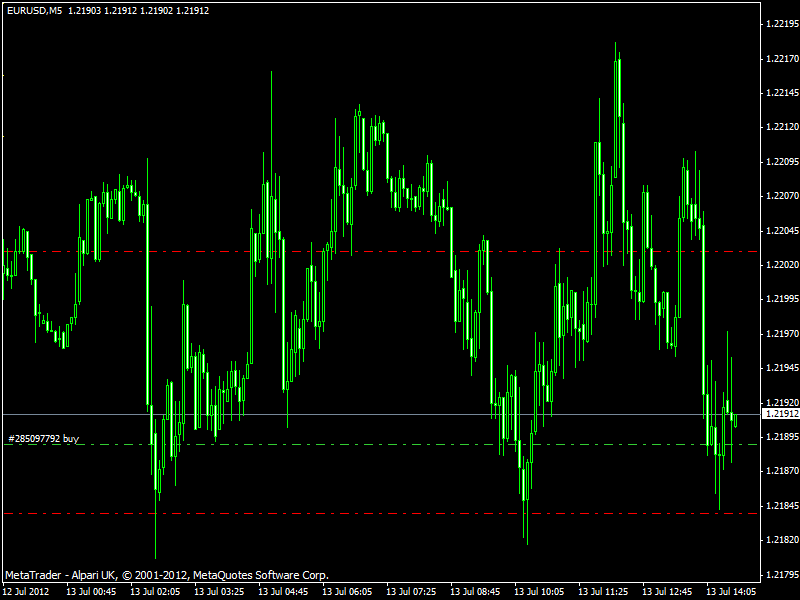Click the 1.21870 price scale label
The image size is (800, 600).
(783, 471)
